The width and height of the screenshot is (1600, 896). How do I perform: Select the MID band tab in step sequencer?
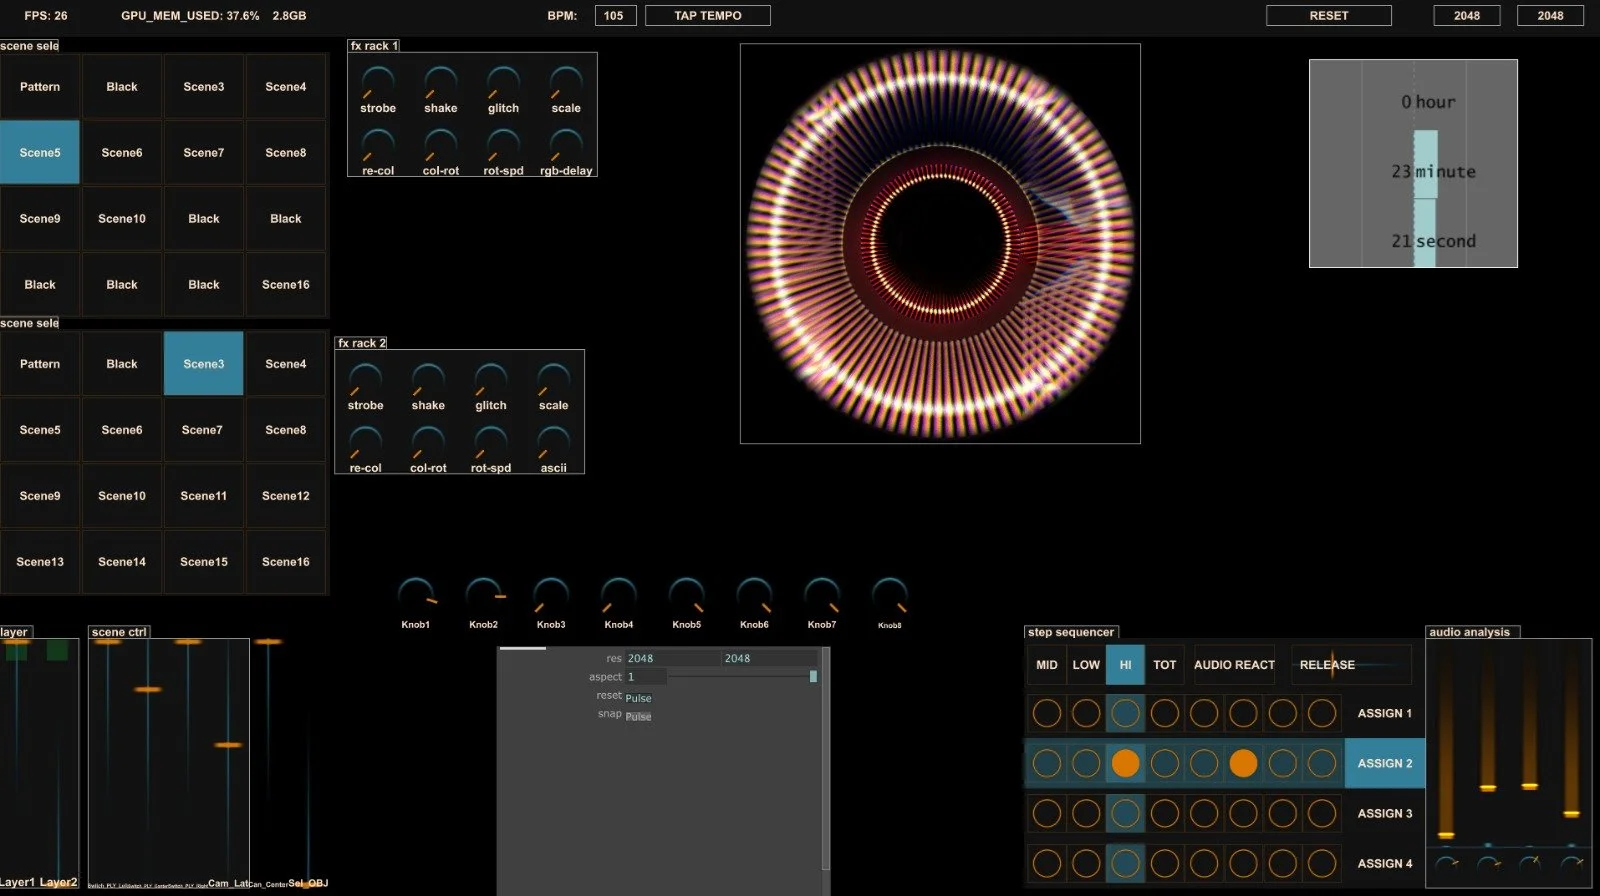coord(1046,665)
